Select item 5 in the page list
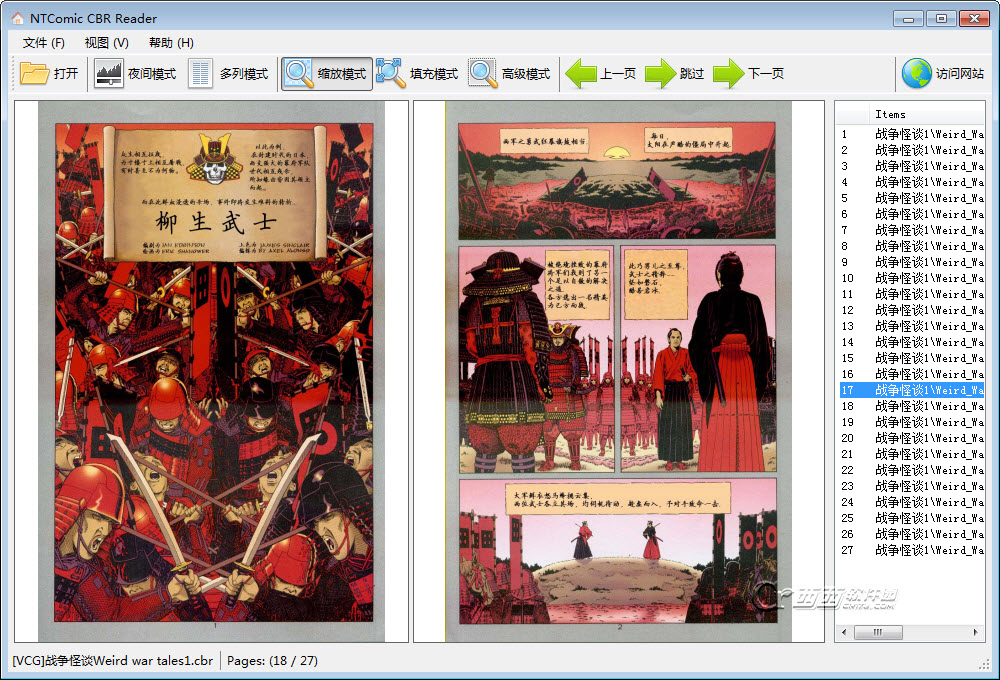 [912, 198]
